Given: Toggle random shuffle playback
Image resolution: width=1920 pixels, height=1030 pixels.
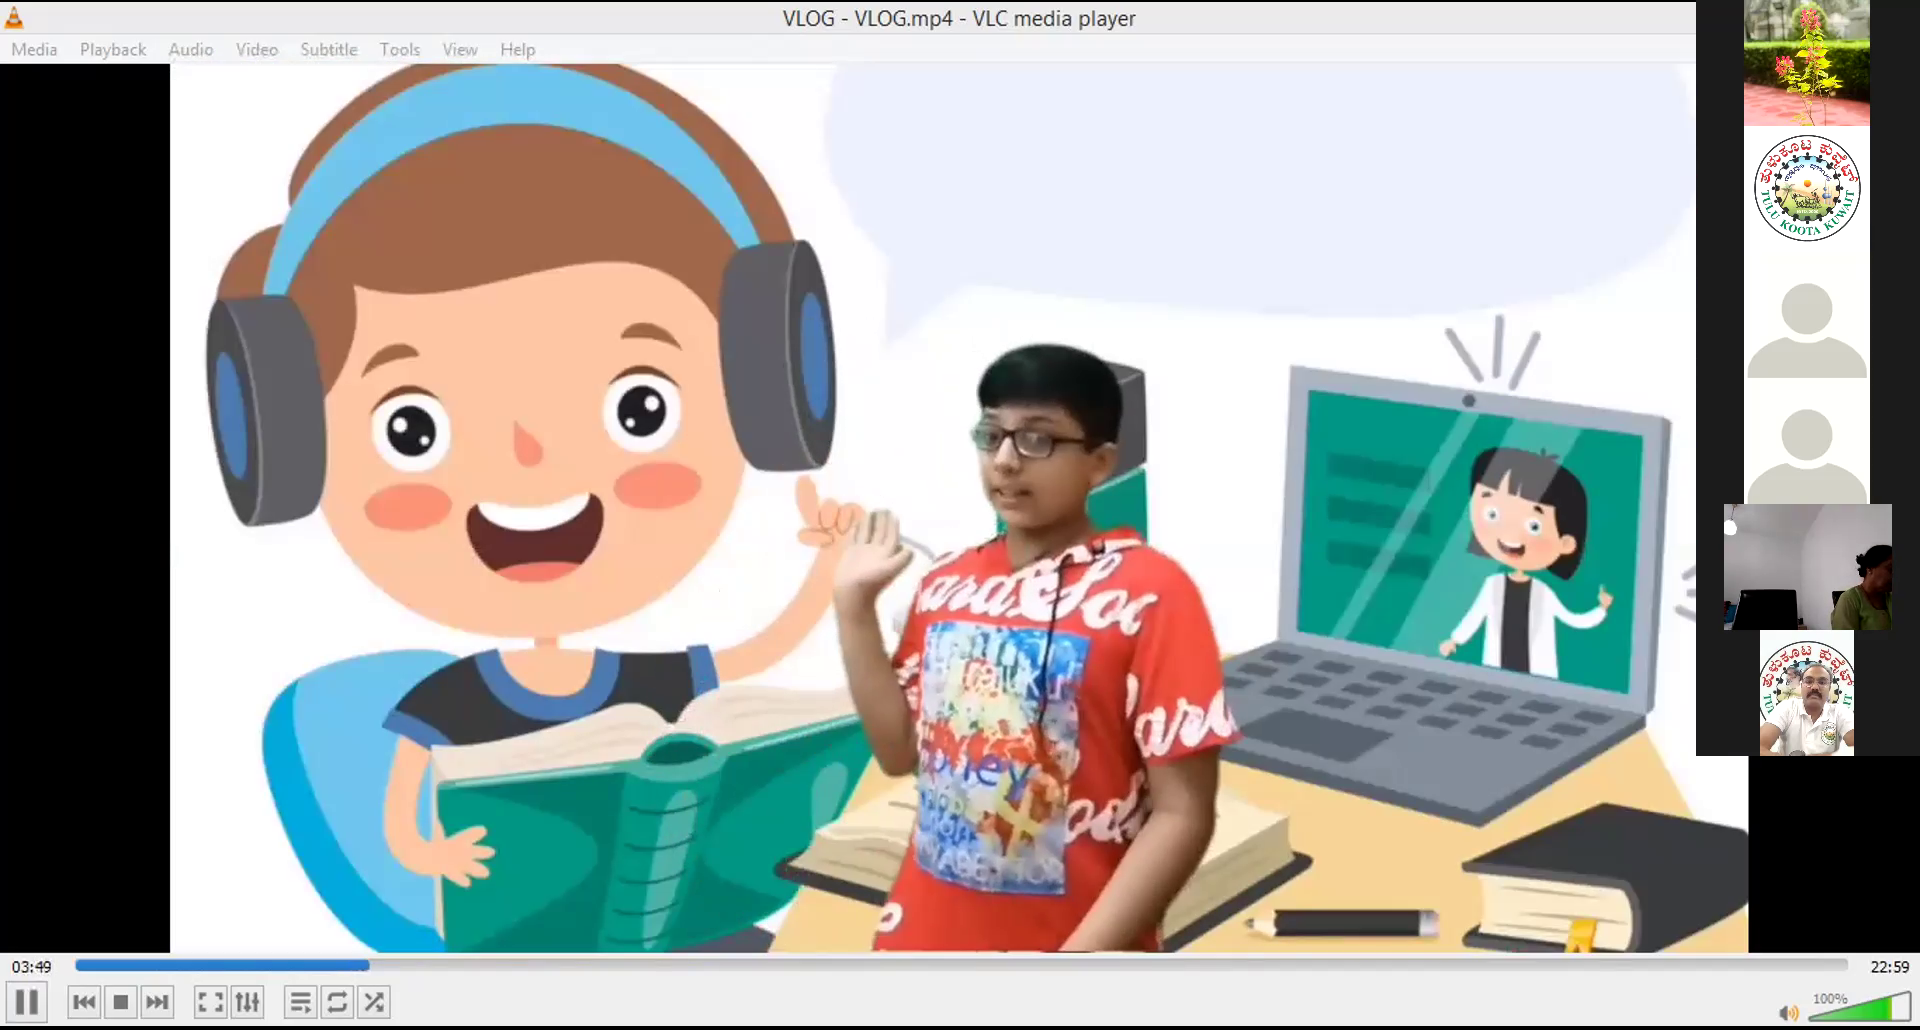Looking at the screenshot, I should coord(374,1002).
